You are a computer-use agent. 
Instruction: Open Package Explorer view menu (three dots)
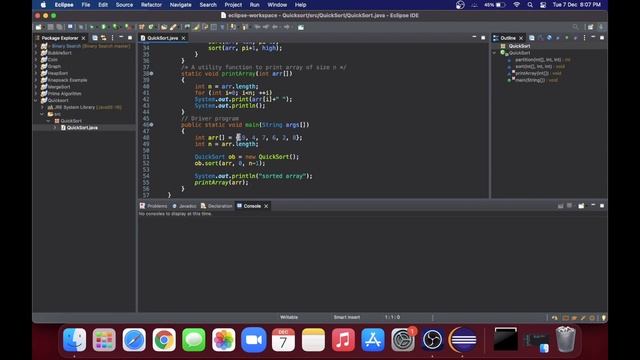click(113, 38)
